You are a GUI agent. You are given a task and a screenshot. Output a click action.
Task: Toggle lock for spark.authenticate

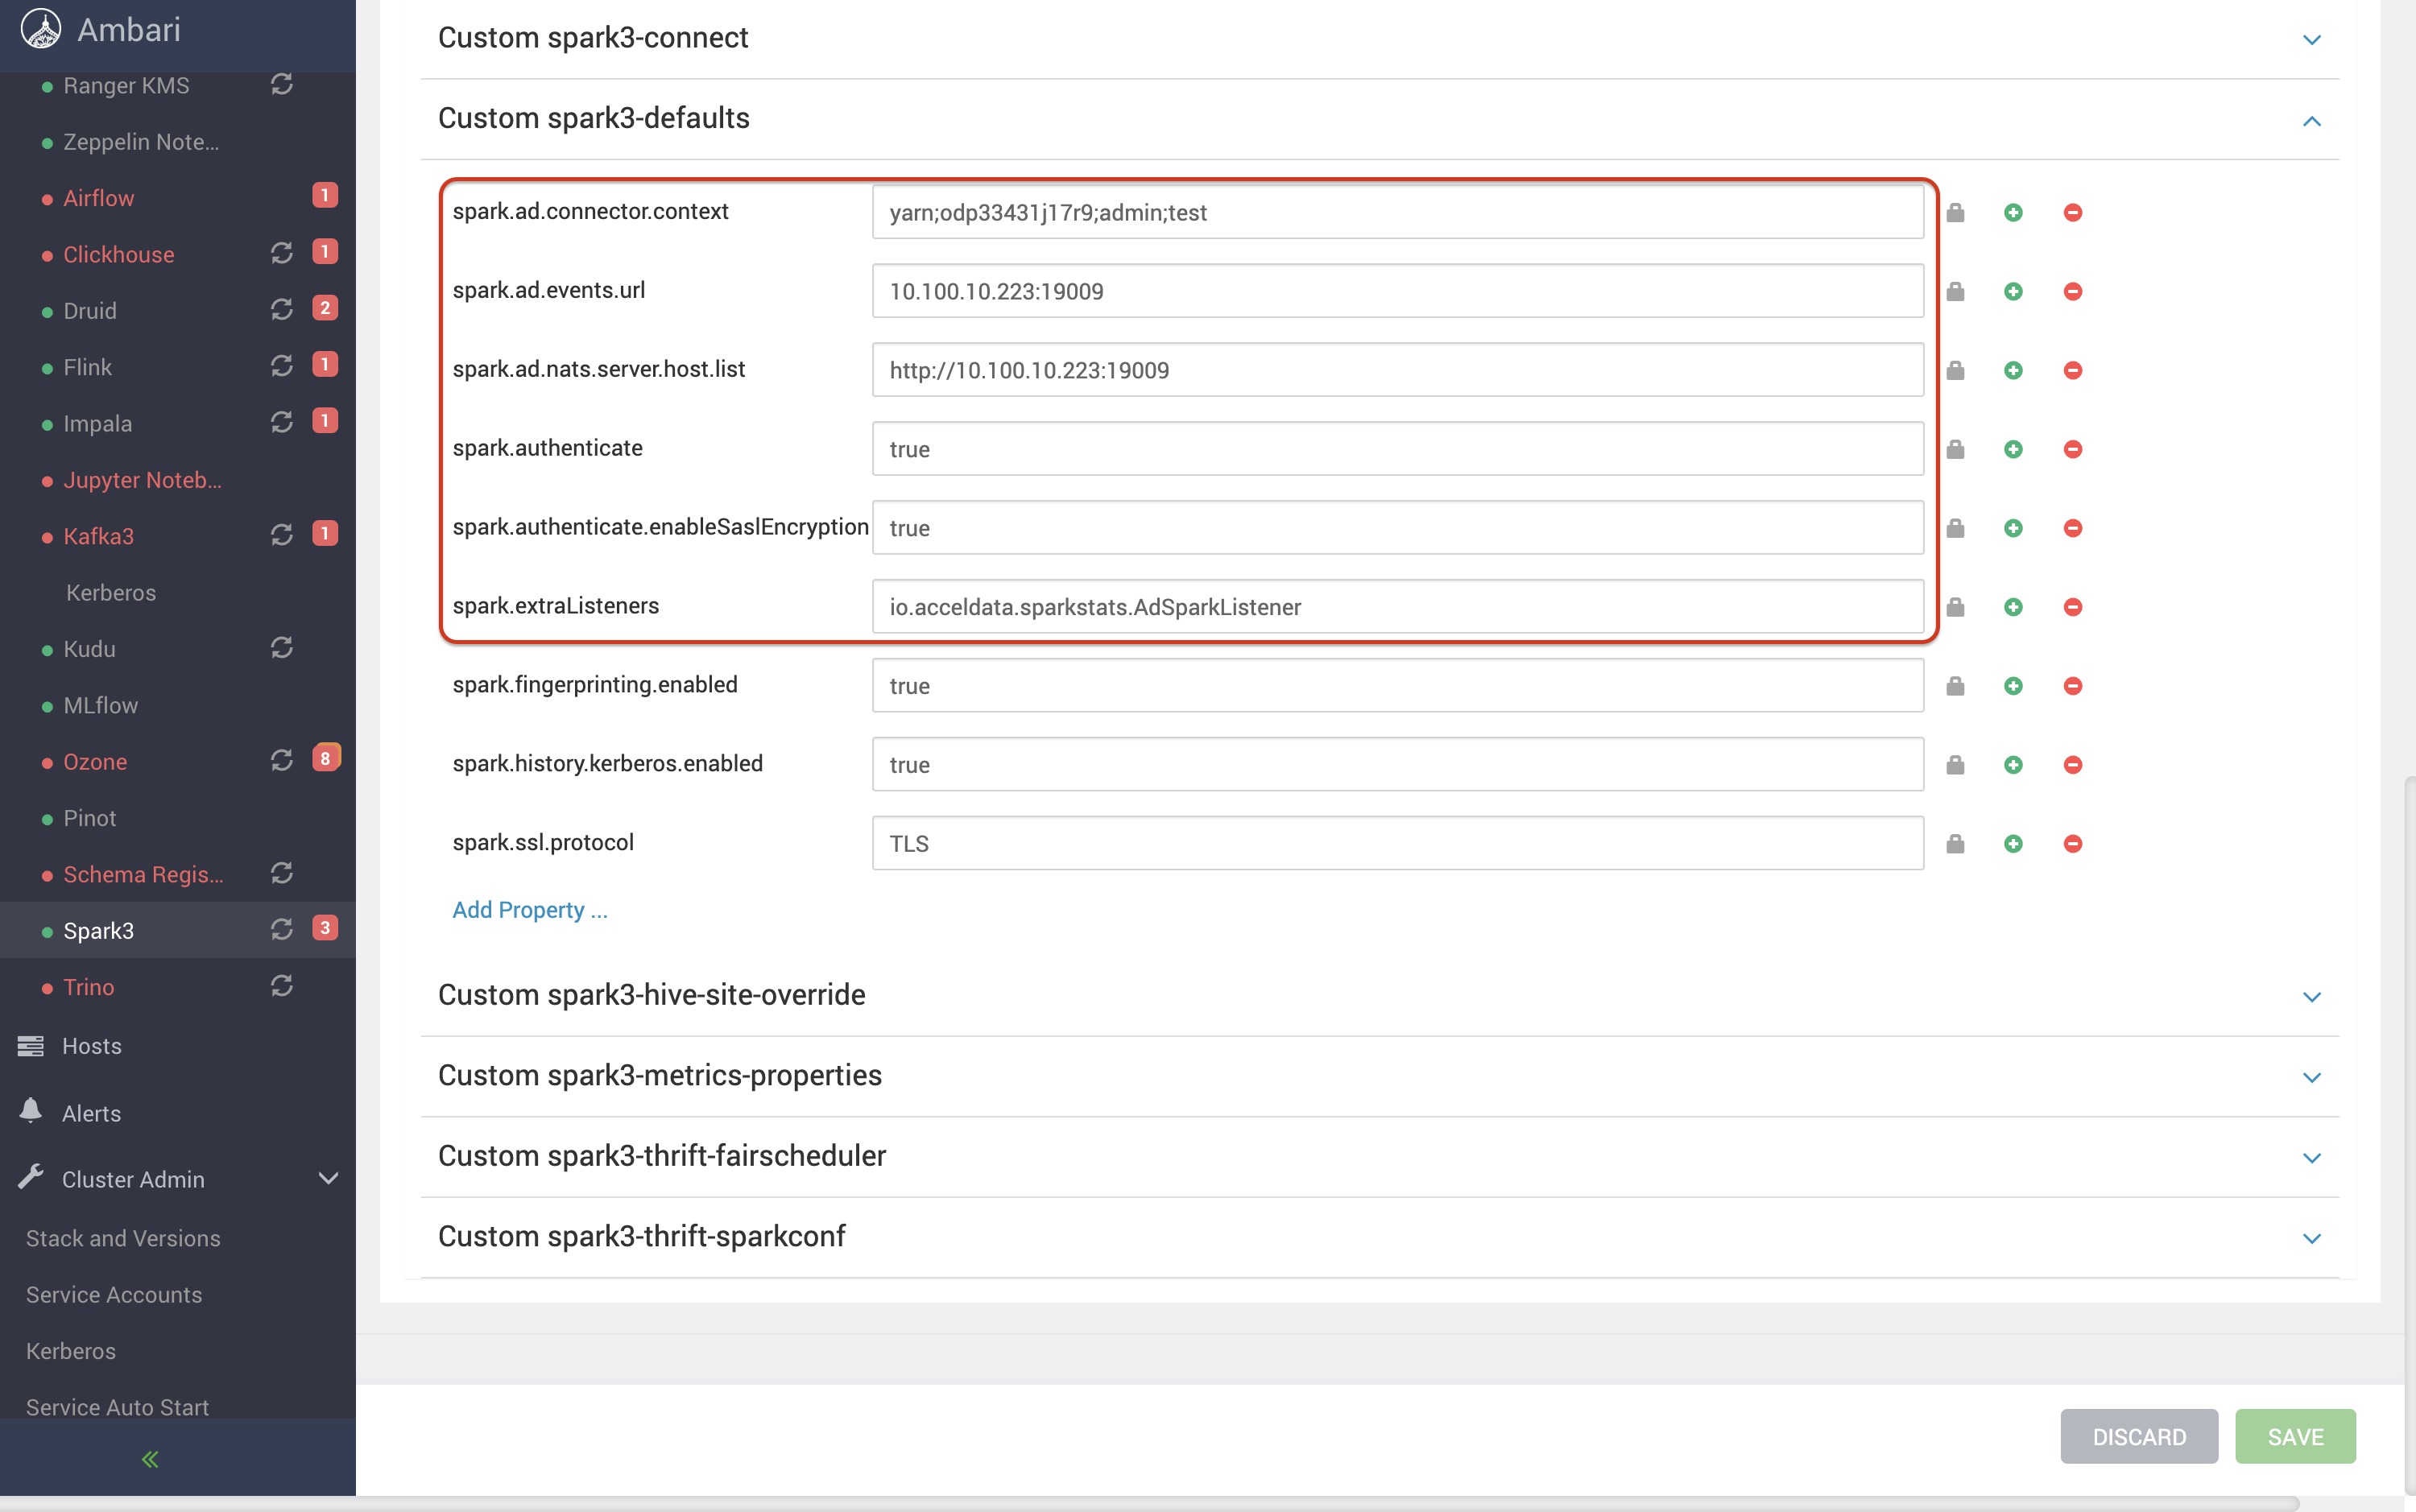coord(1955,449)
